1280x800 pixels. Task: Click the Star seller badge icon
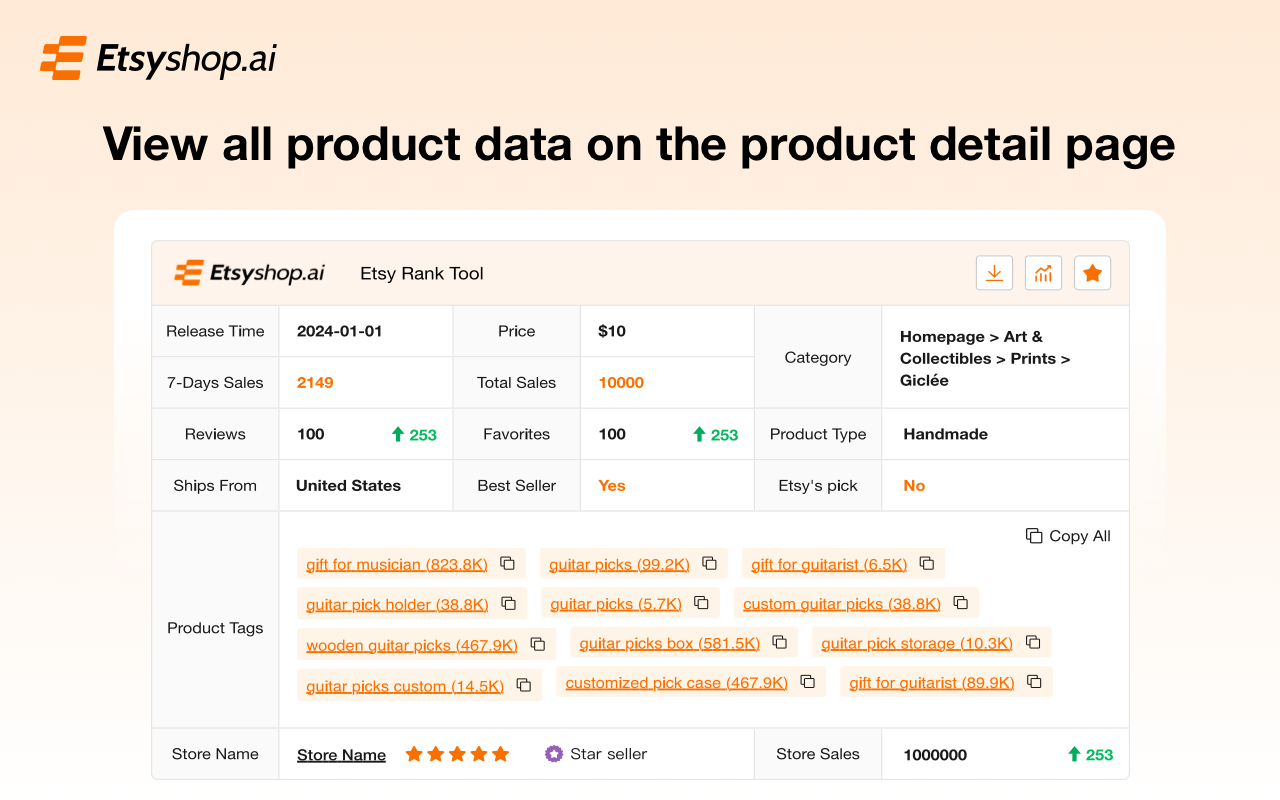tap(553, 753)
